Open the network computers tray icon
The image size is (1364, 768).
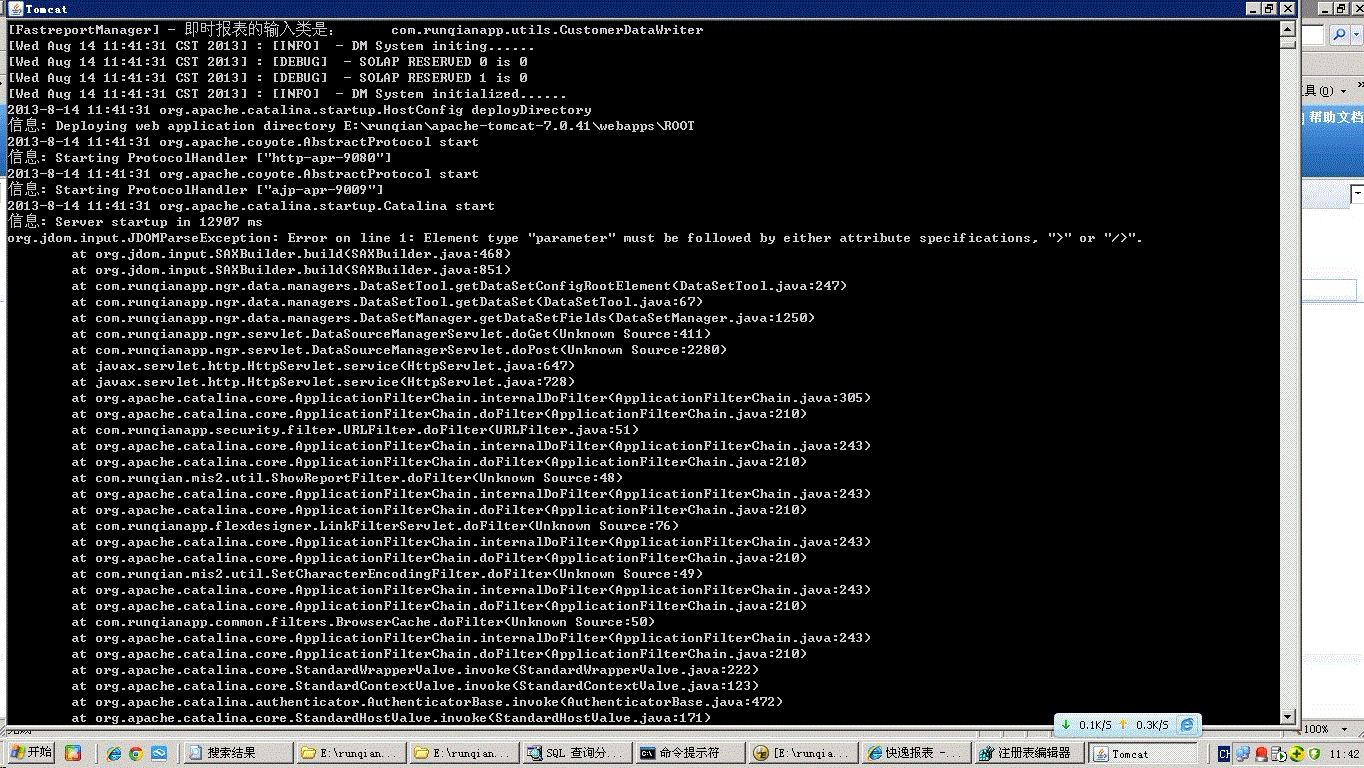[1243, 753]
